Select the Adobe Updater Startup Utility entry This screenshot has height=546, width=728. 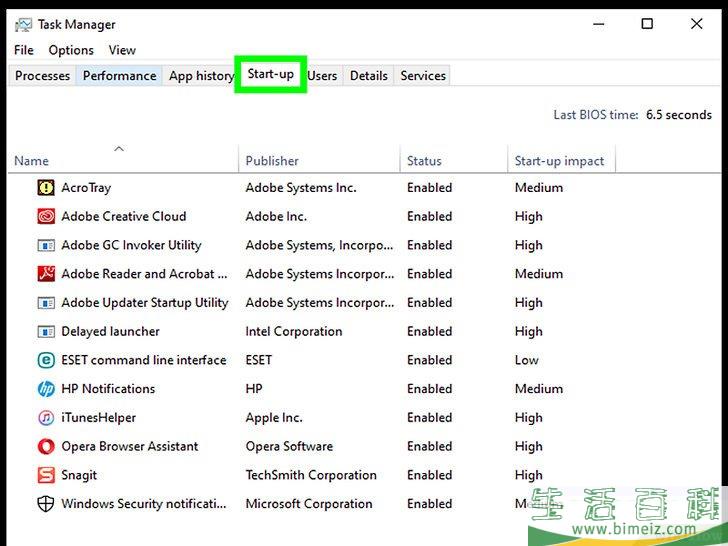pos(145,303)
